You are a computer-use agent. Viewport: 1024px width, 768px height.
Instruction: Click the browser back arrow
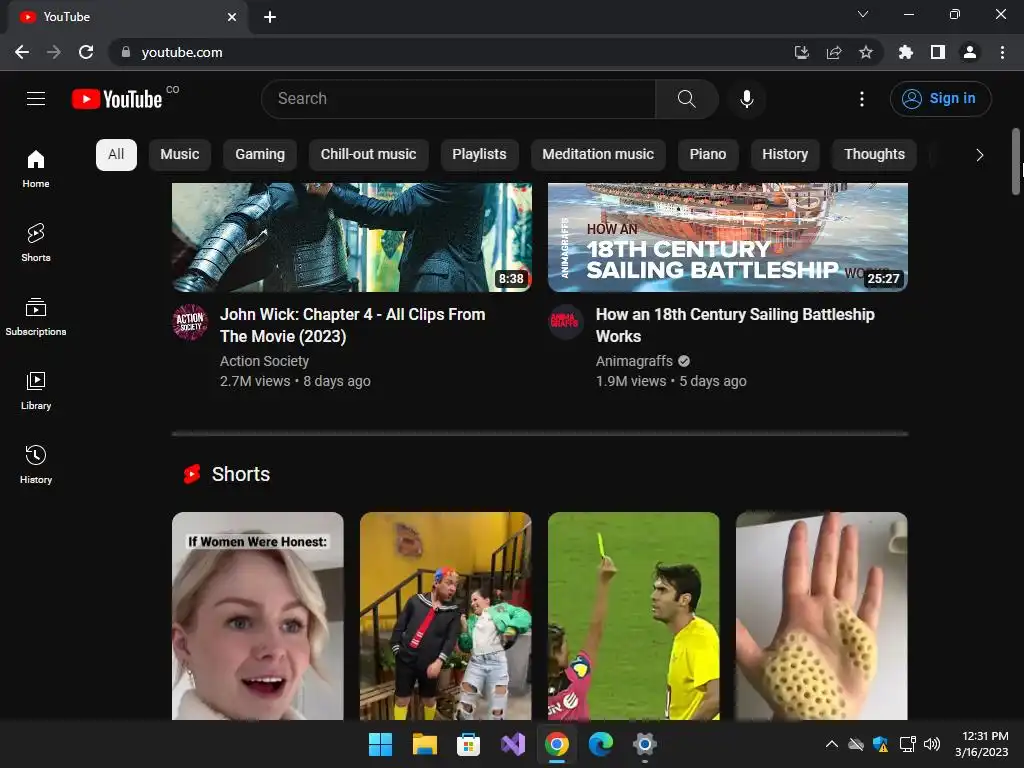point(22,52)
